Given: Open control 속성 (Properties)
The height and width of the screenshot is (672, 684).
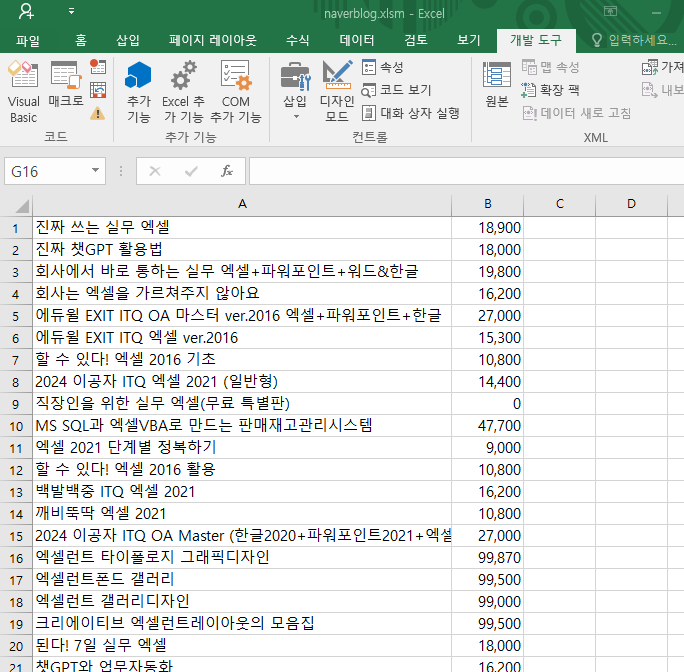Looking at the screenshot, I should (x=383, y=67).
